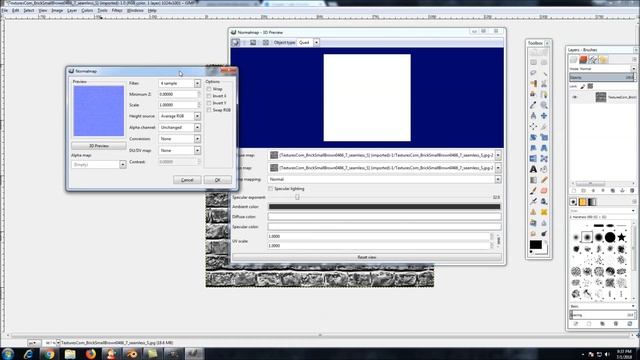This screenshot has height=360, width=640.
Task: Click OK in the Normalmap dialog
Action: pos(218,180)
